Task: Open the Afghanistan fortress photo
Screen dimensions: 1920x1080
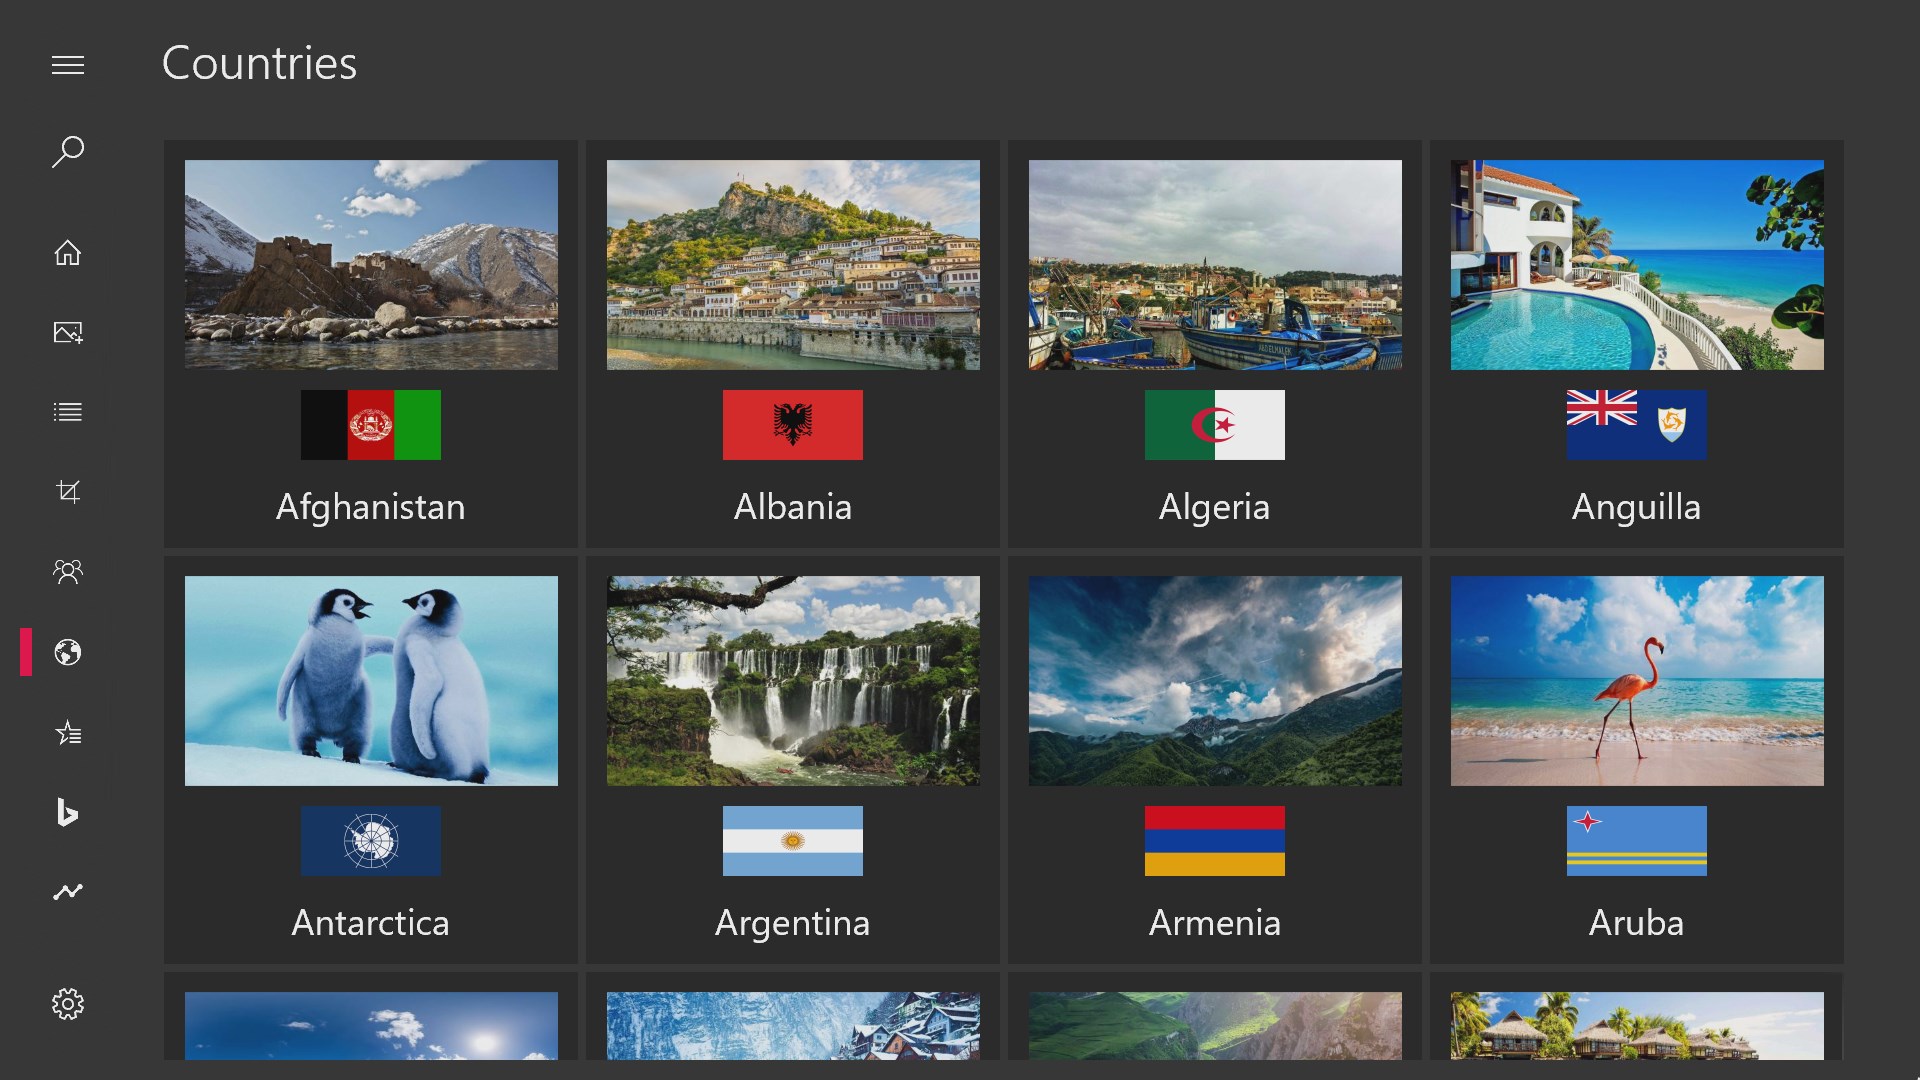Action: [371, 265]
